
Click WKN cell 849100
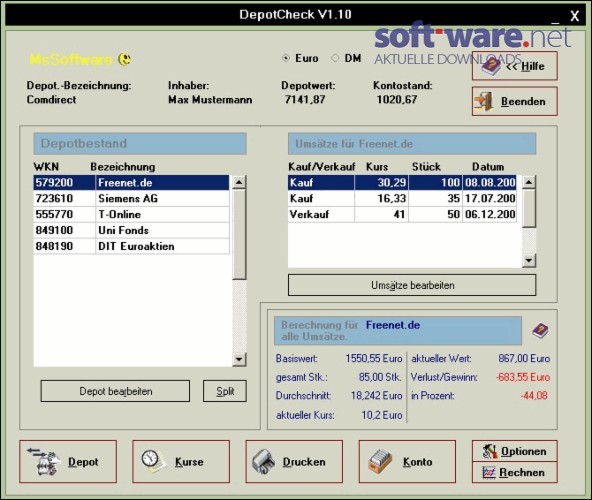[64, 230]
